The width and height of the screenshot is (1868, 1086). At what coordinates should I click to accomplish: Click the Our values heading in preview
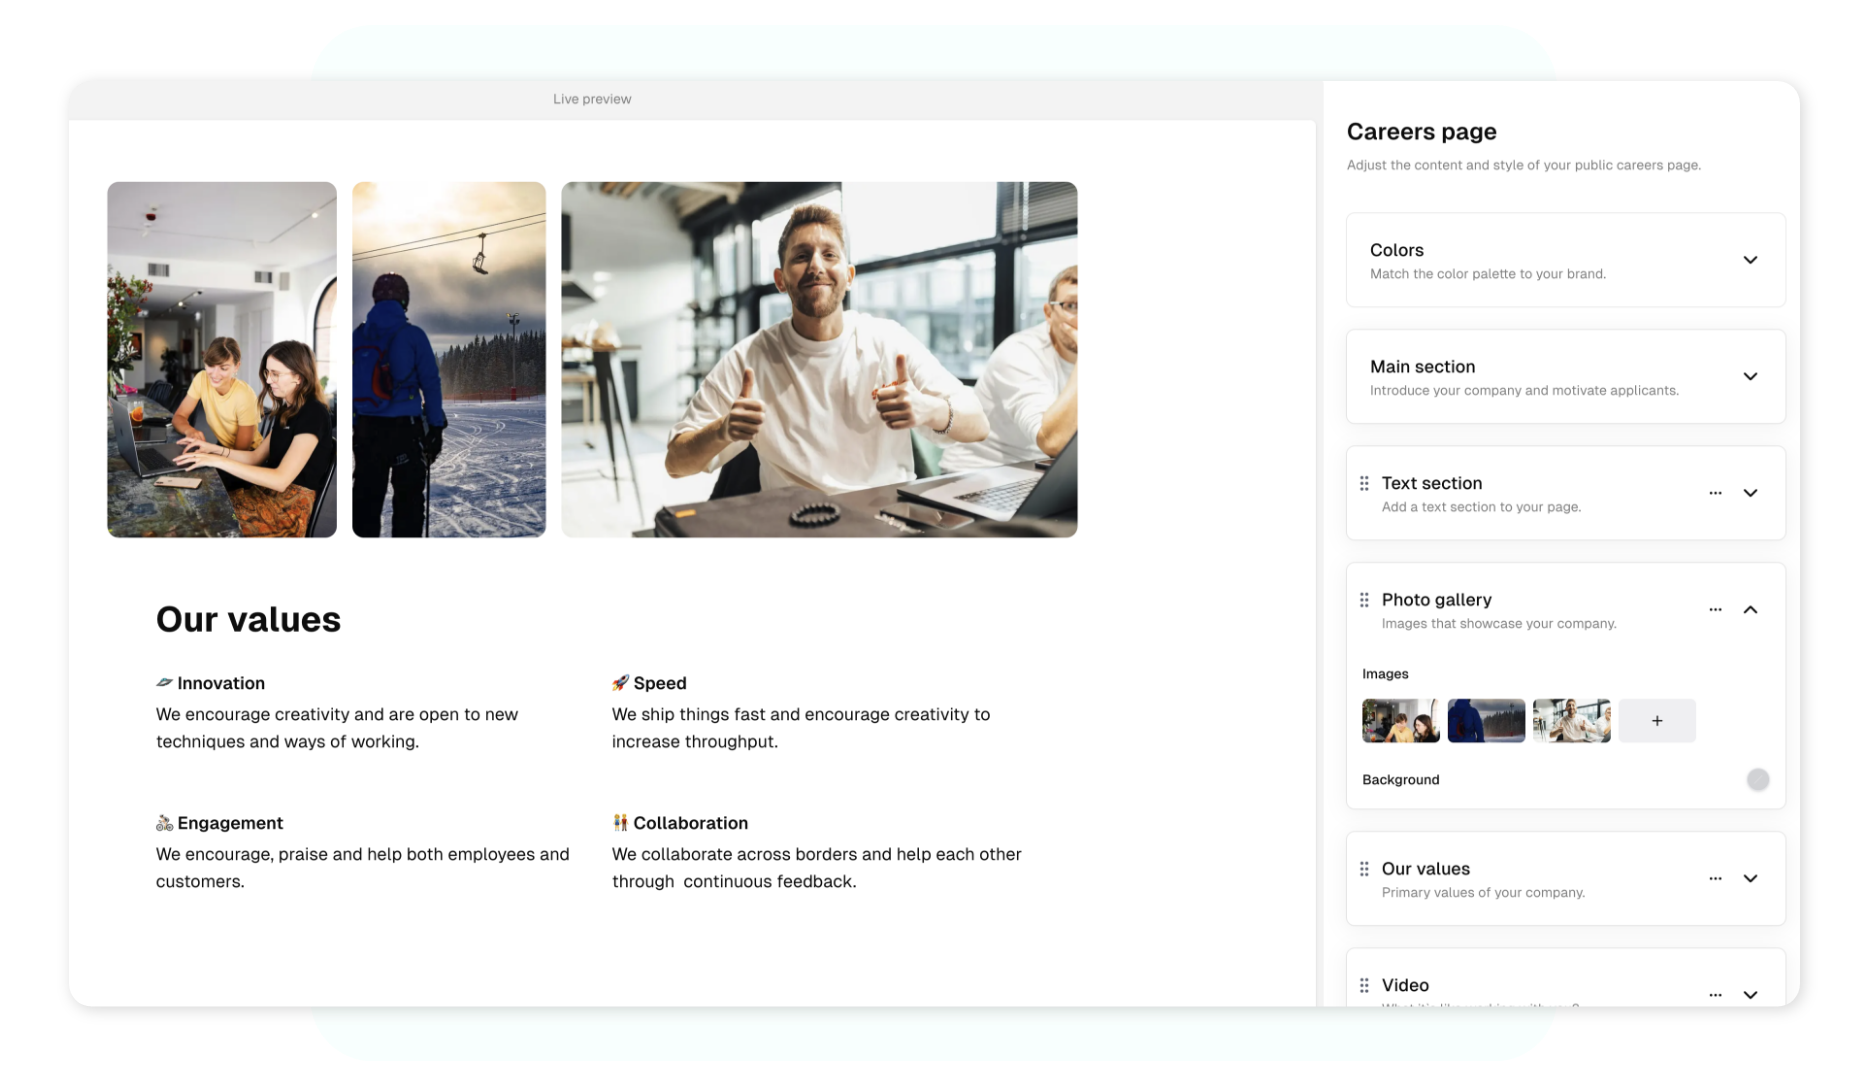[x=248, y=620]
